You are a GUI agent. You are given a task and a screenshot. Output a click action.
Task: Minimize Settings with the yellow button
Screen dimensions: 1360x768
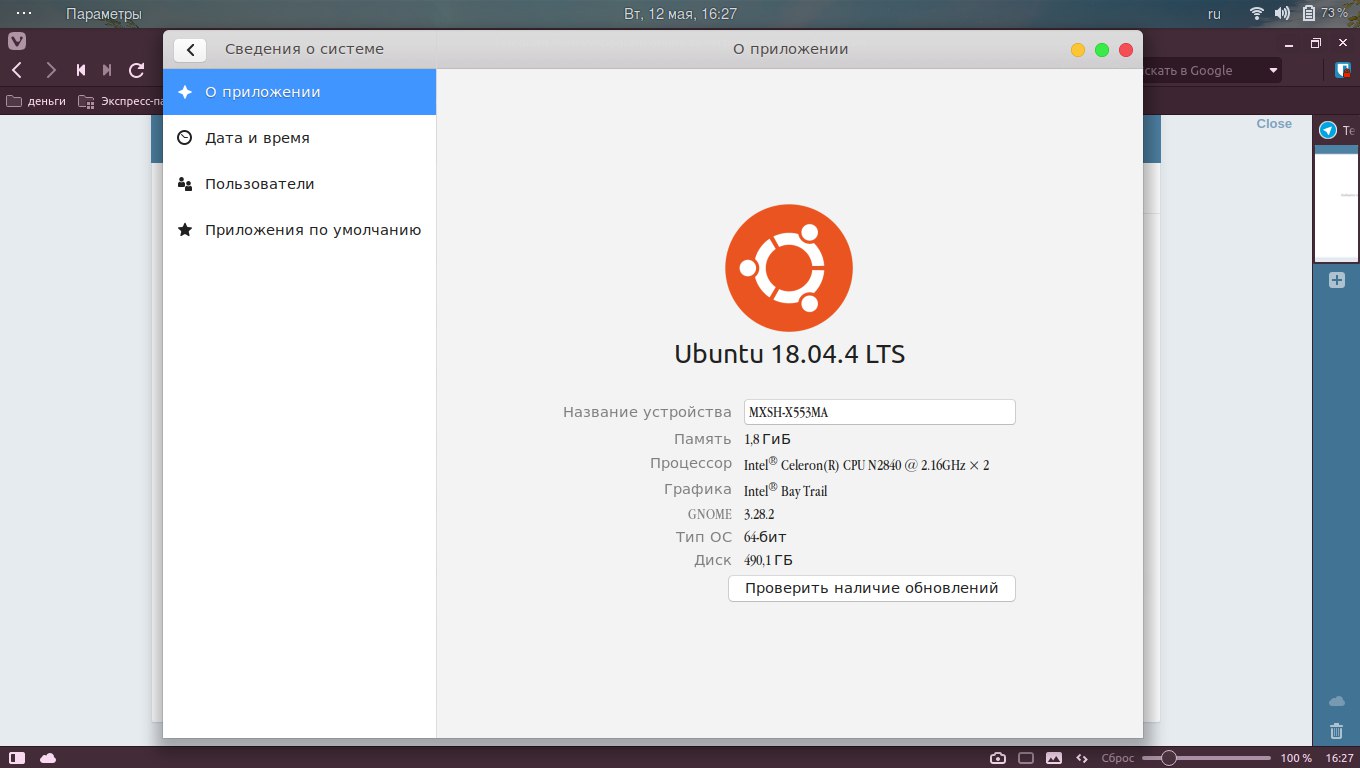click(1078, 50)
